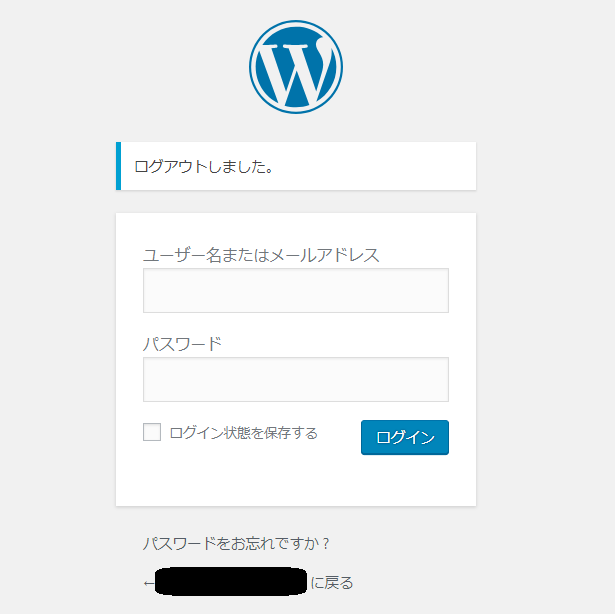This screenshot has width=615, height=614.
Task: Click the blacked-out site name in back link
Action: click(x=231, y=581)
